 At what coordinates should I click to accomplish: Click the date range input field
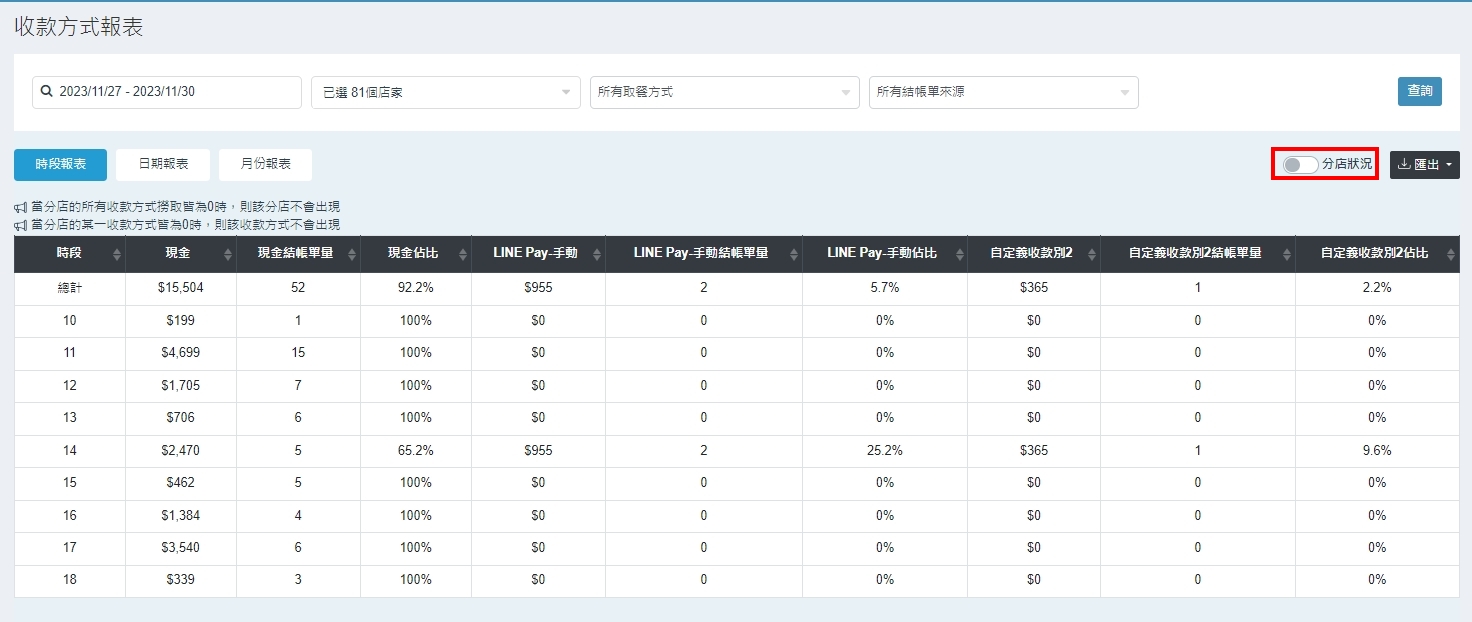[167, 92]
